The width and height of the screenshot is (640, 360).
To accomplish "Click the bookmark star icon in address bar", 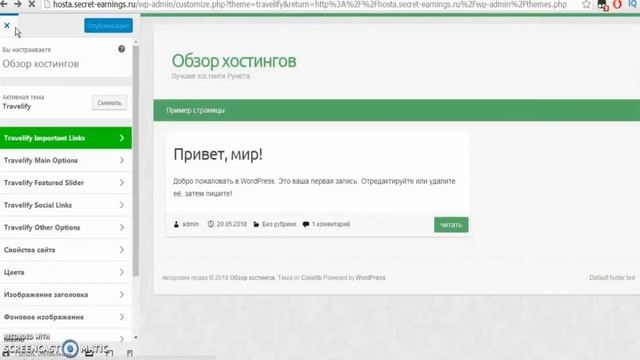I will pos(587,4).
